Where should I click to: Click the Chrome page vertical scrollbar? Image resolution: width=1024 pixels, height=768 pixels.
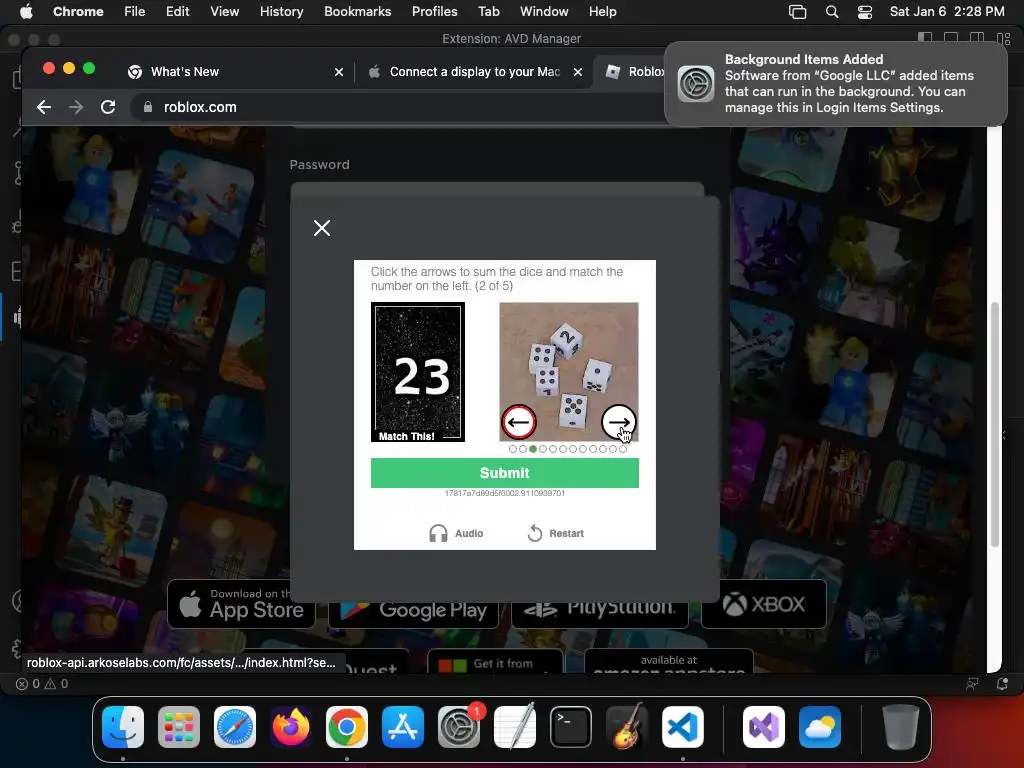pos(995,424)
